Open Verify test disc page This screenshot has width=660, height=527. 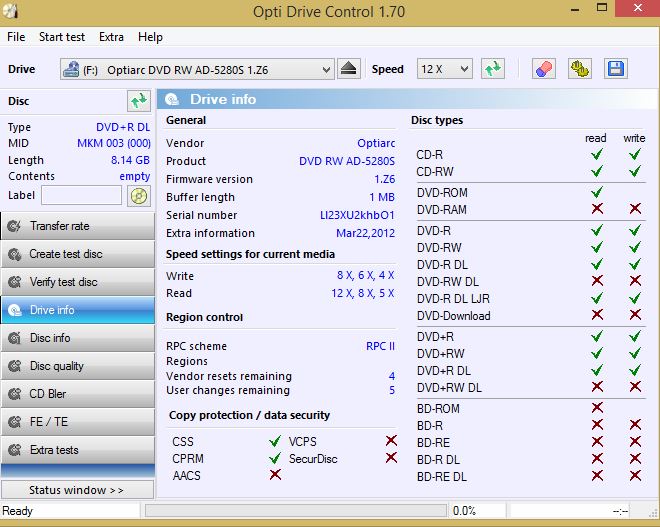click(78, 282)
